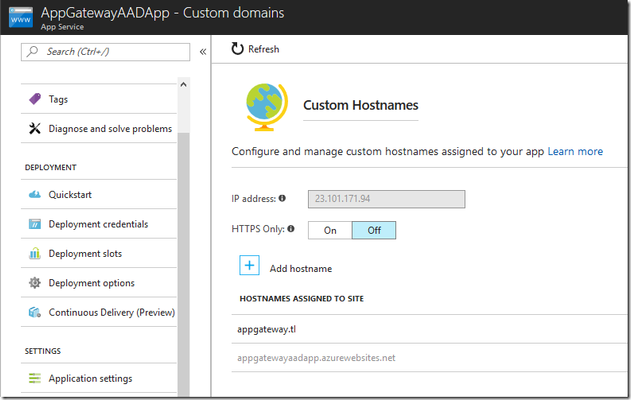
Task: Click the Add hostname label
Action: tap(301, 268)
